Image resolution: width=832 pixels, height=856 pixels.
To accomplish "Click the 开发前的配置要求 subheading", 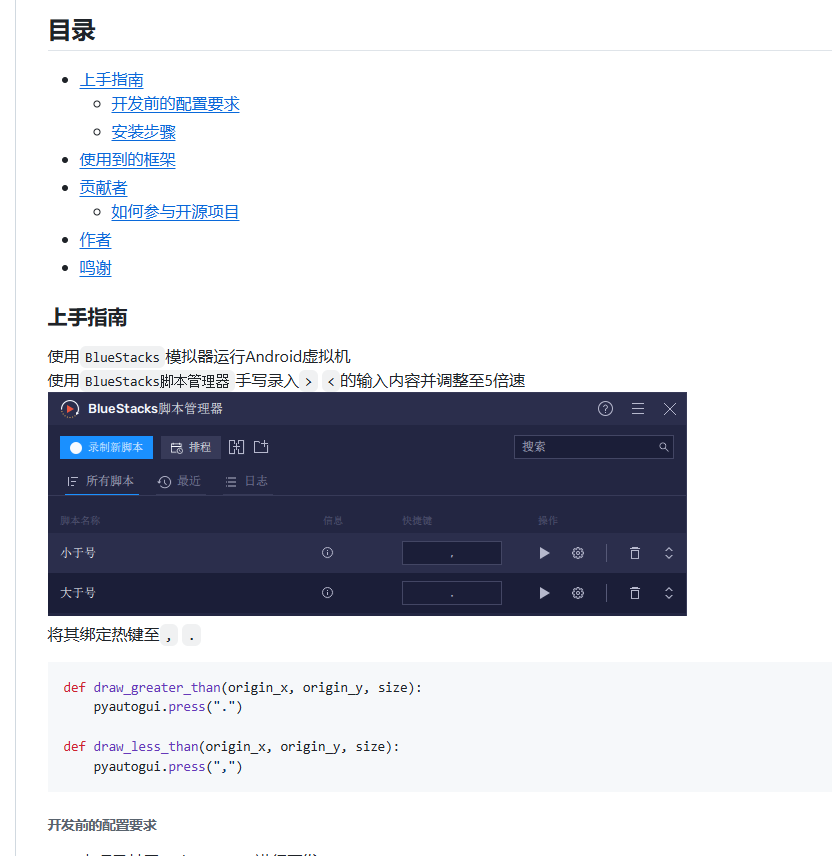I will pos(102,825).
